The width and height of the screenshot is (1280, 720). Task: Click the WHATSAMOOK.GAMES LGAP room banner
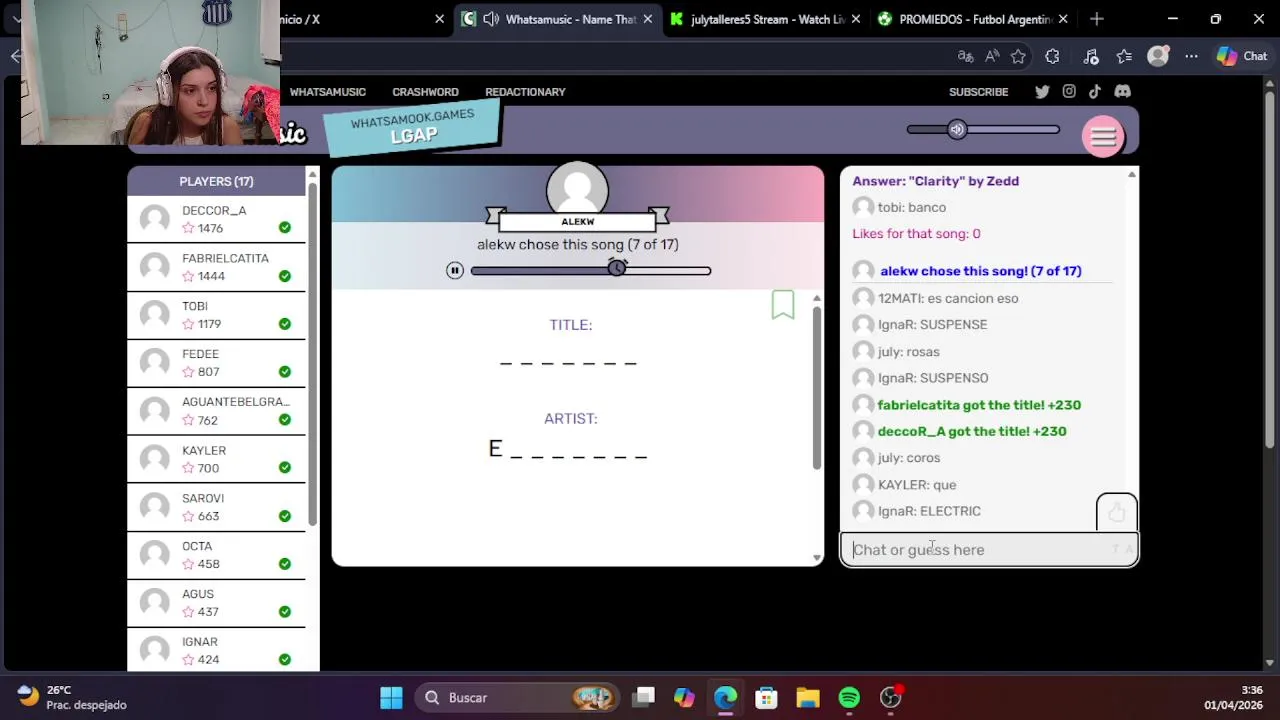[412, 127]
